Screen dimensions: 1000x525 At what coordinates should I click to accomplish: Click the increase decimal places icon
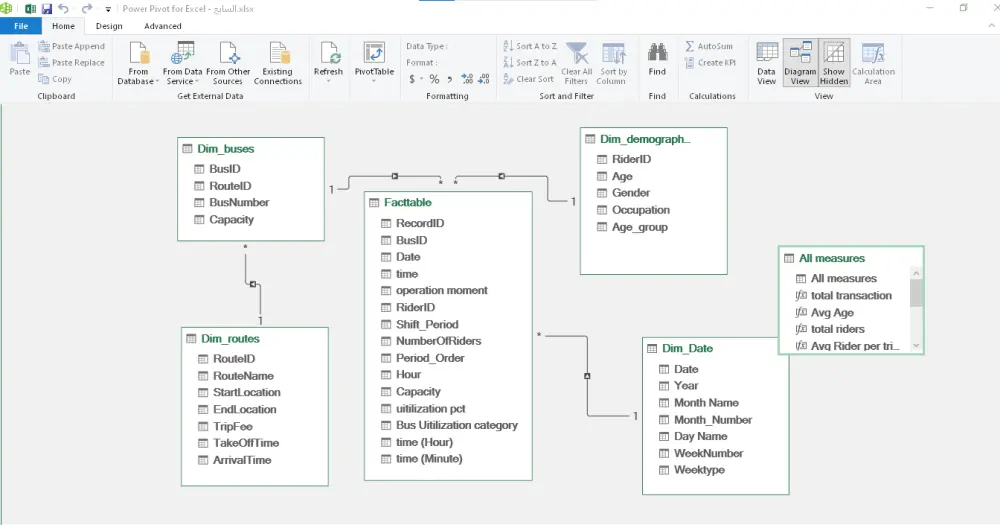click(x=467, y=79)
